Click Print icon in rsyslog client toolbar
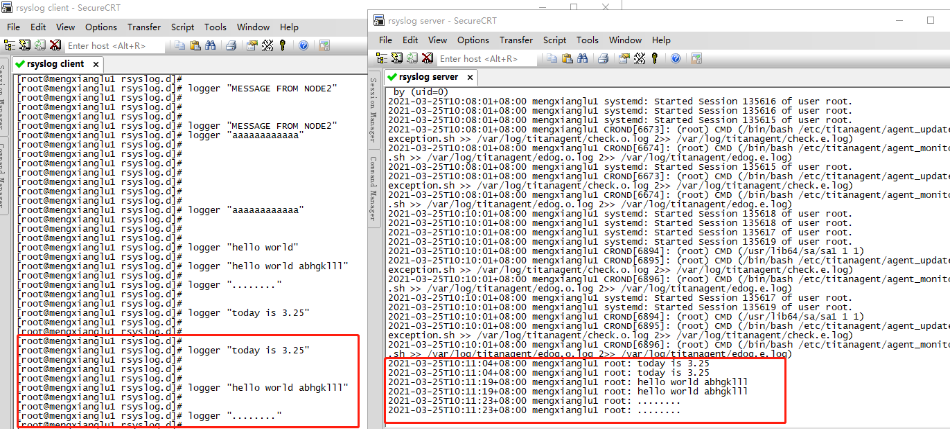 click(231, 46)
